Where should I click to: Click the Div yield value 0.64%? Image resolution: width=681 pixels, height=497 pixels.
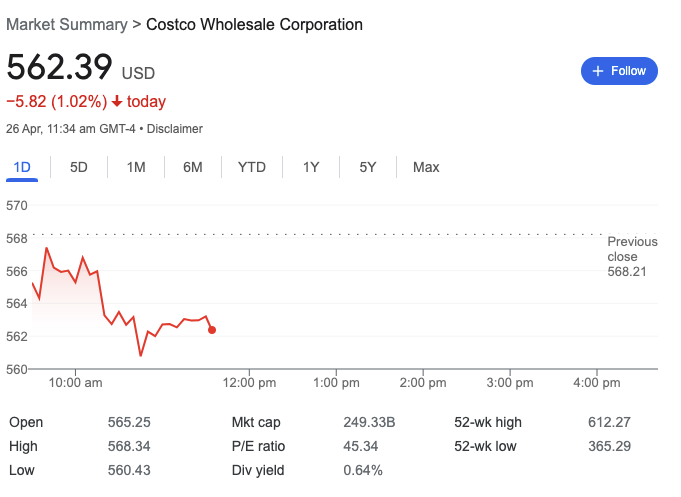point(362,470)
